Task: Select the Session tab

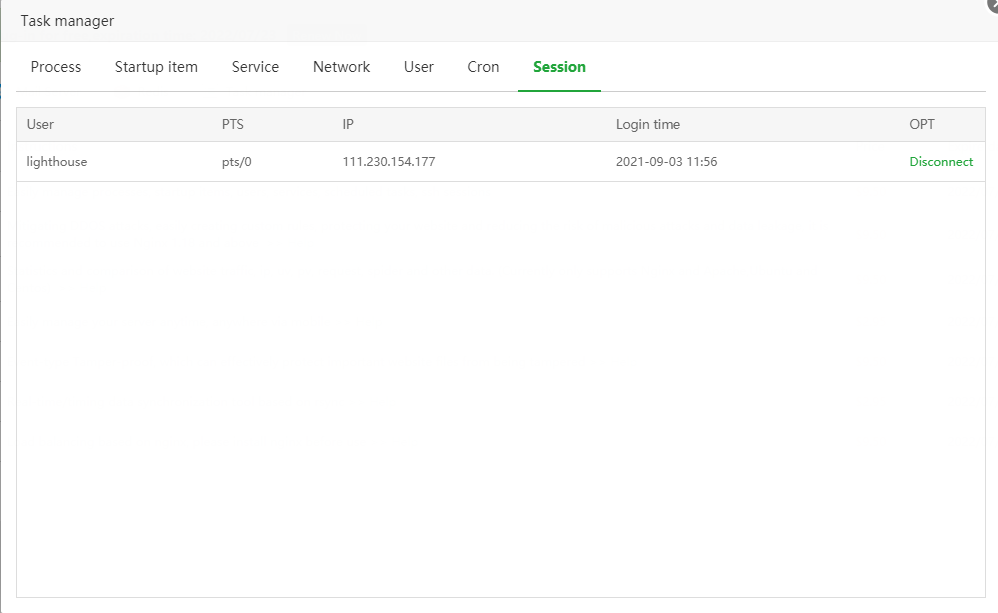Action: tap(559, 67)
